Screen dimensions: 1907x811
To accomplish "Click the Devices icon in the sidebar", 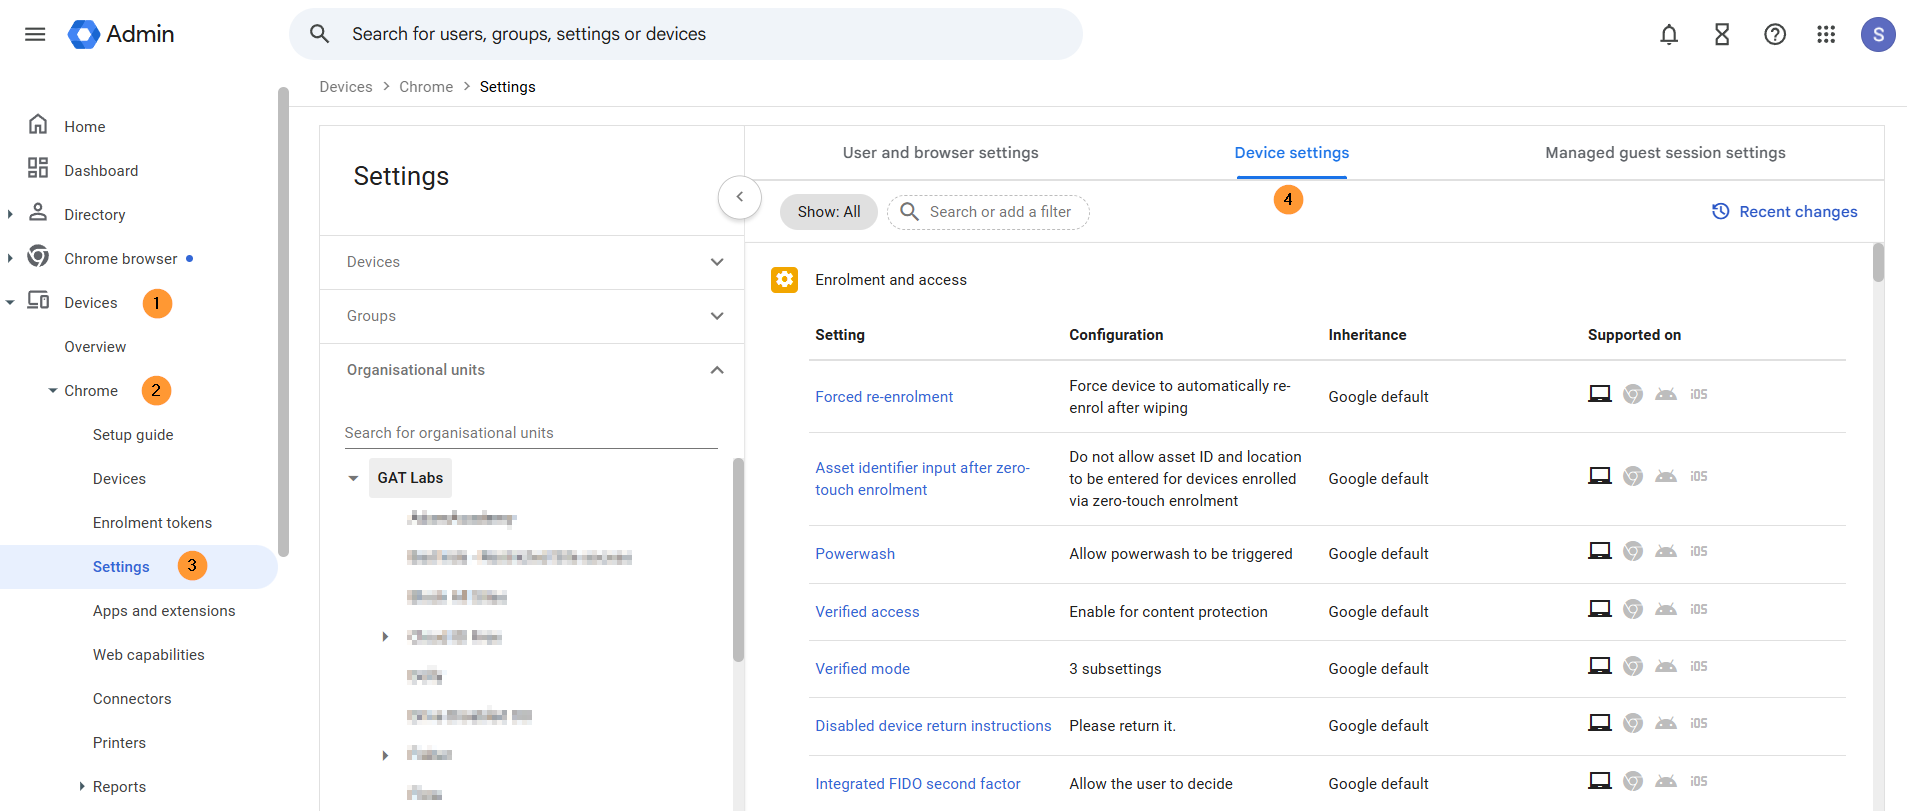I will coord(38,300).
